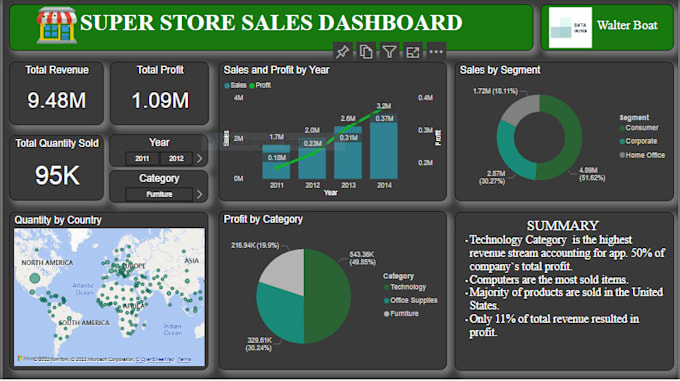Click the 216.94K (19.9%) label
Screen dimensions: 680x381
pyautogui.click(x=255, y=245)
